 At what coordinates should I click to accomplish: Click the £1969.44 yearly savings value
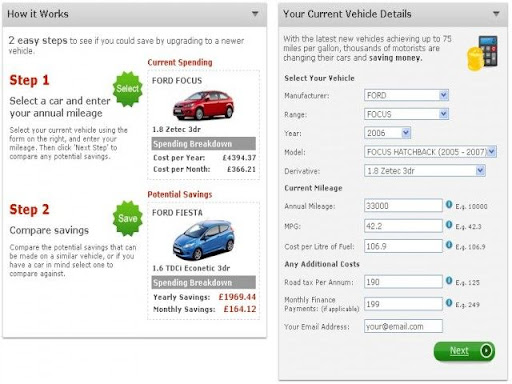tap(237, 297)
